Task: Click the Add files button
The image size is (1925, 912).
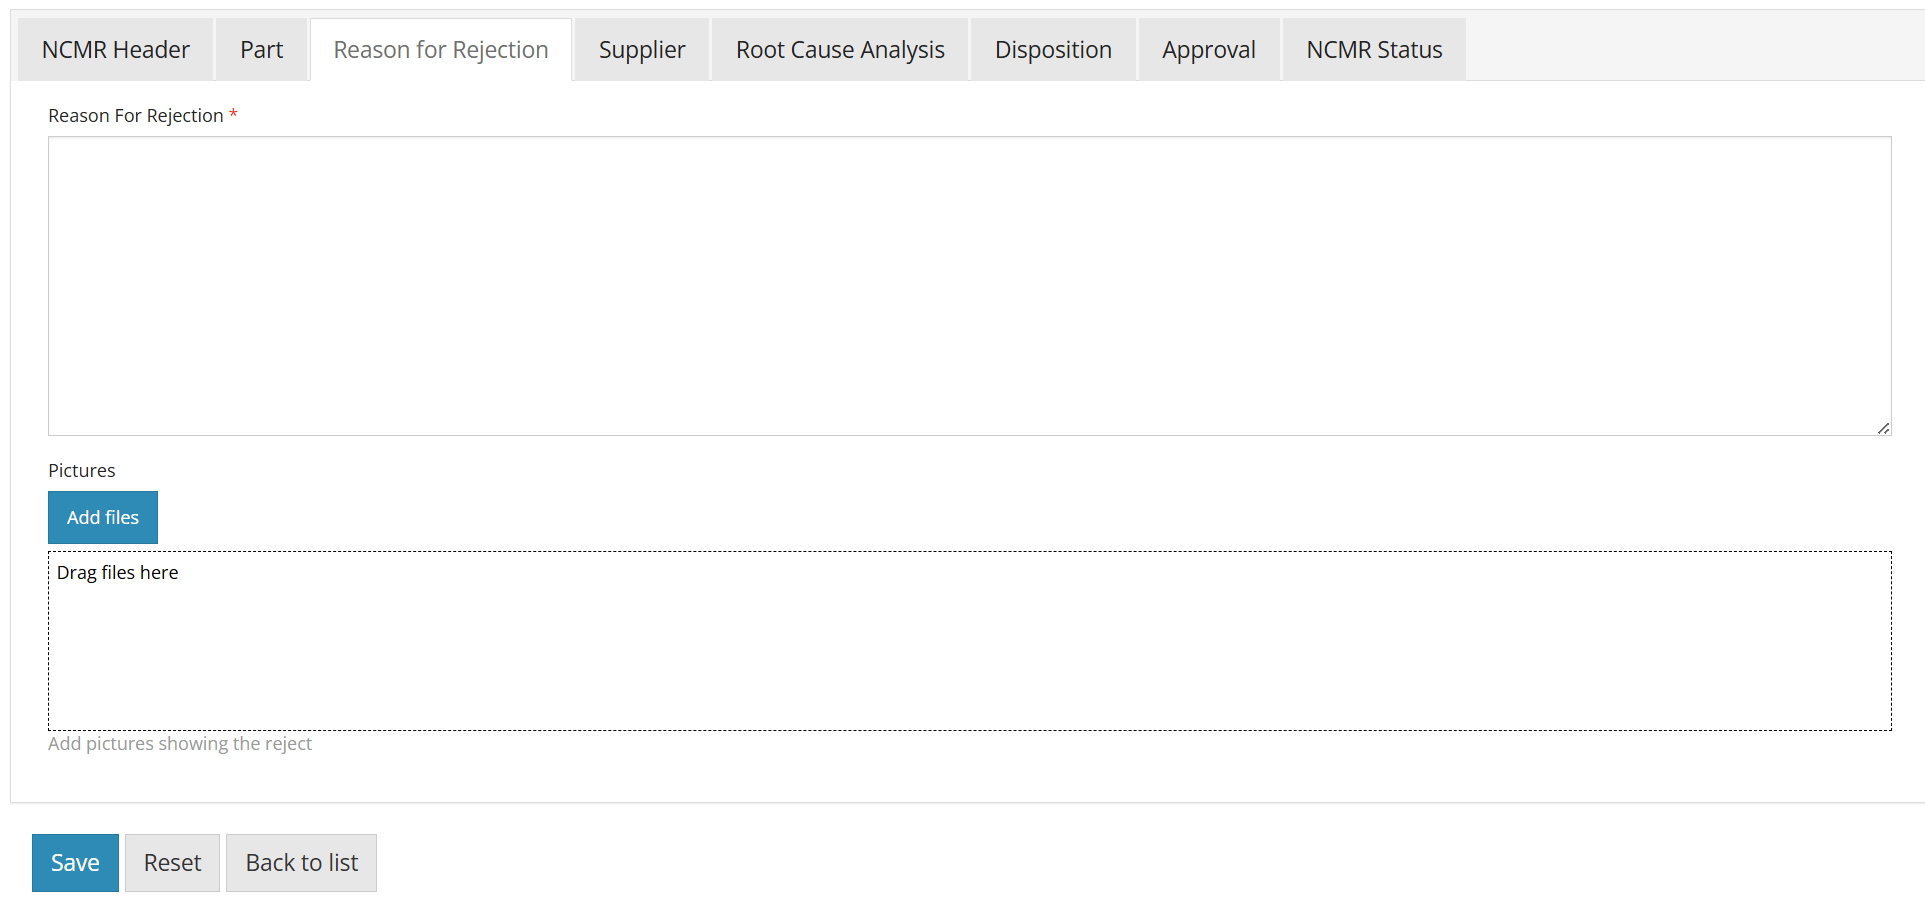Action: [x=102, y=517]
